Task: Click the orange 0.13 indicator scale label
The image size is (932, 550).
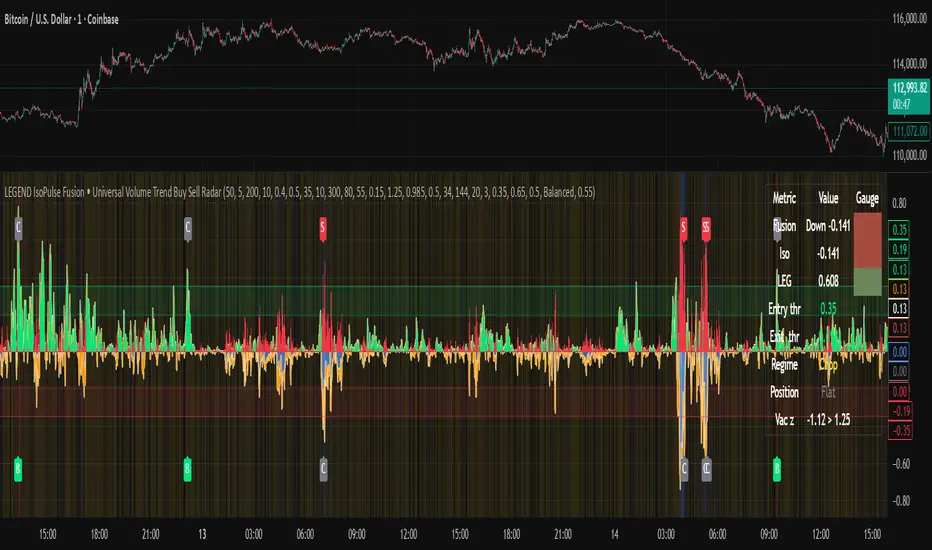Action: [899, 288]
